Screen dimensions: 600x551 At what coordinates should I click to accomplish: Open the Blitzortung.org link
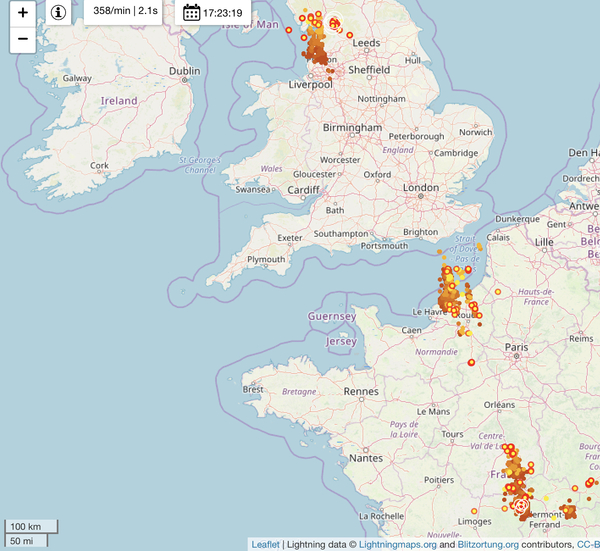coord(488,544)
